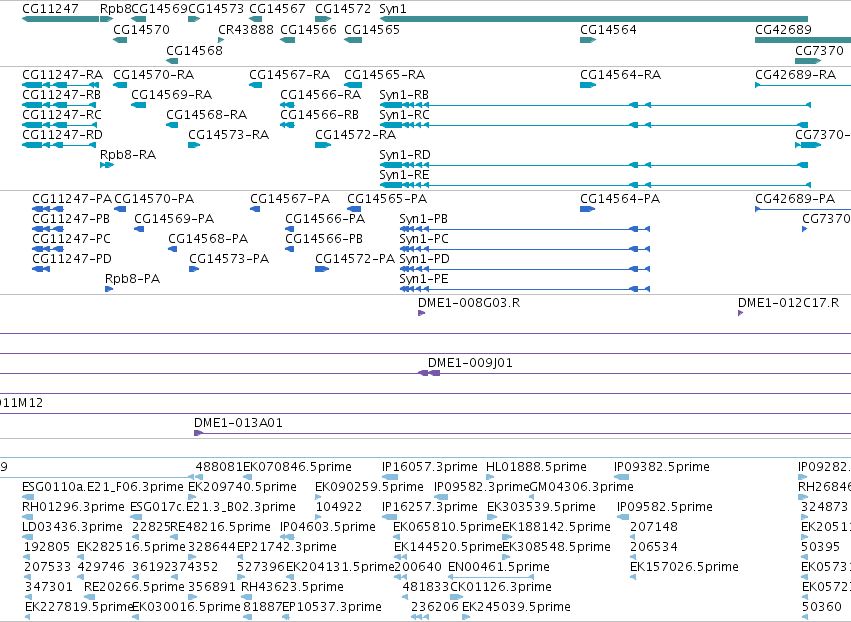Select EST IP09382.5prime
851x622 pixels.
click(x=662, y=467)
